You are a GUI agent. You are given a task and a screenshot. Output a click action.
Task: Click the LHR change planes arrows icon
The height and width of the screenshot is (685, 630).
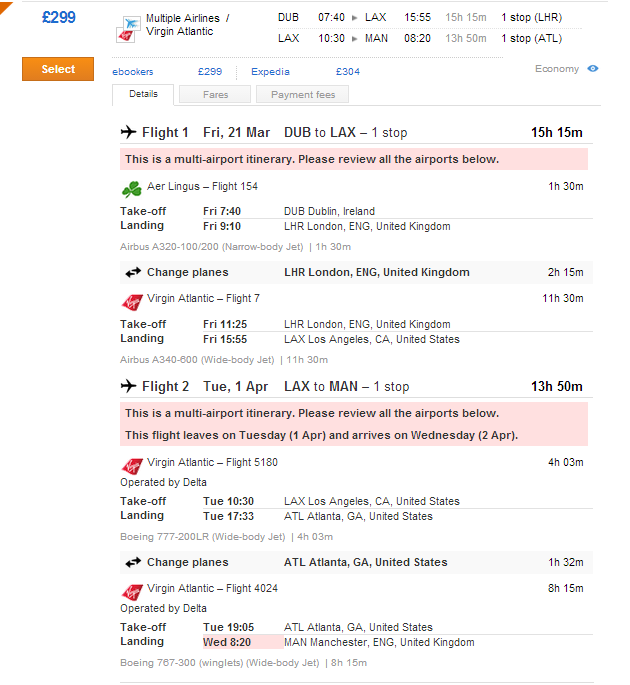pyautogui.click(x=133, y=272)
